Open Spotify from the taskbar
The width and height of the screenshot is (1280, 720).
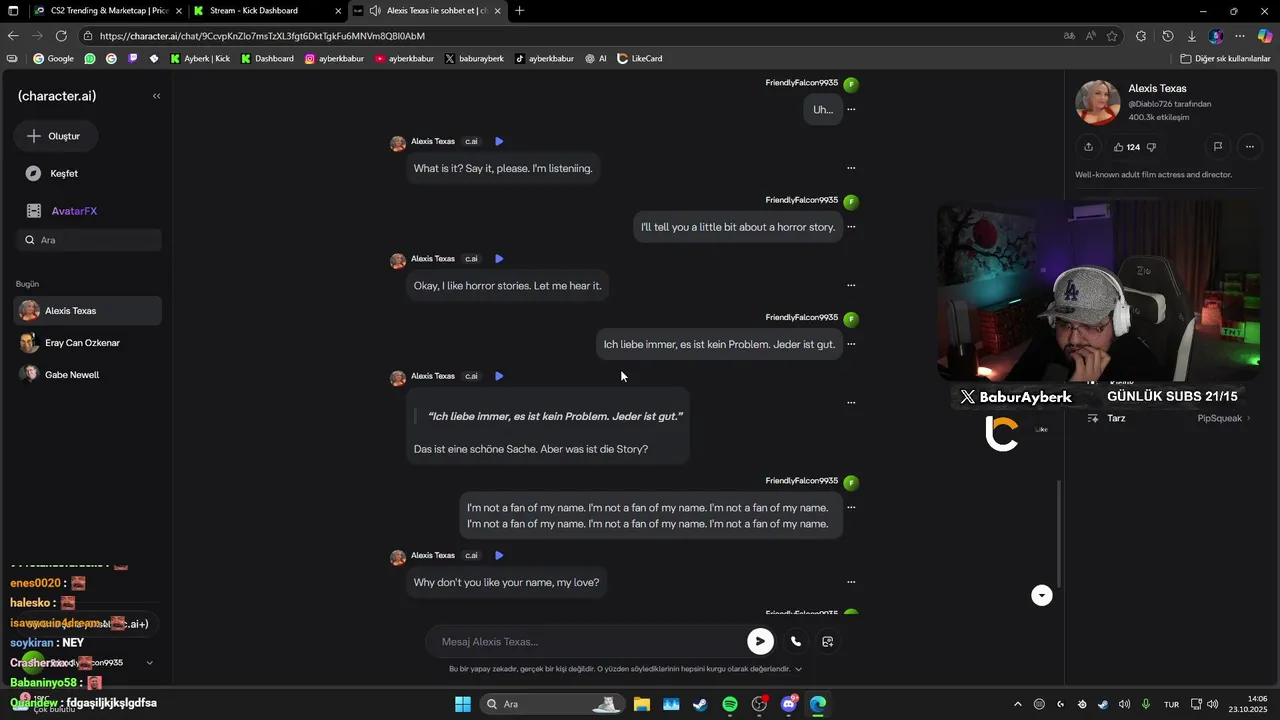(x=730, y=704)
